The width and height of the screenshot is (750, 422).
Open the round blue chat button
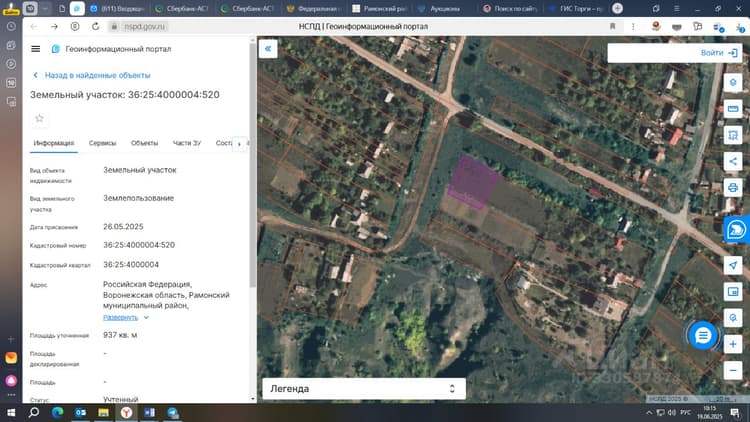[703, 335]
